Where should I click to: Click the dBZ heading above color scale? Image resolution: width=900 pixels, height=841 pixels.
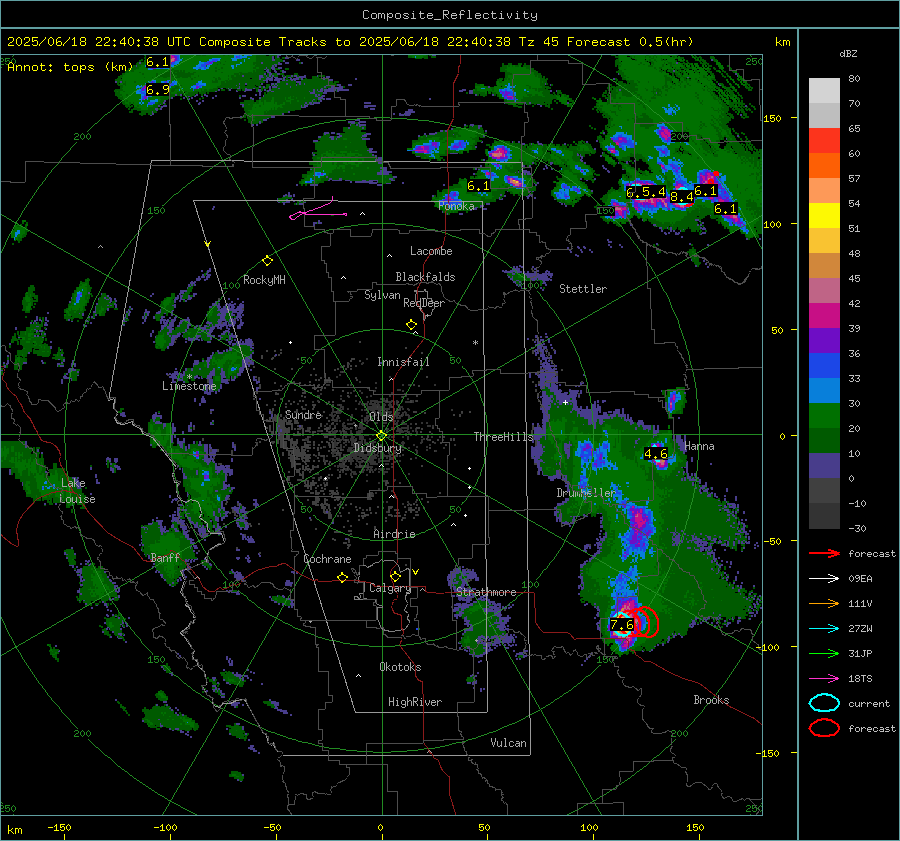(848, 54)
